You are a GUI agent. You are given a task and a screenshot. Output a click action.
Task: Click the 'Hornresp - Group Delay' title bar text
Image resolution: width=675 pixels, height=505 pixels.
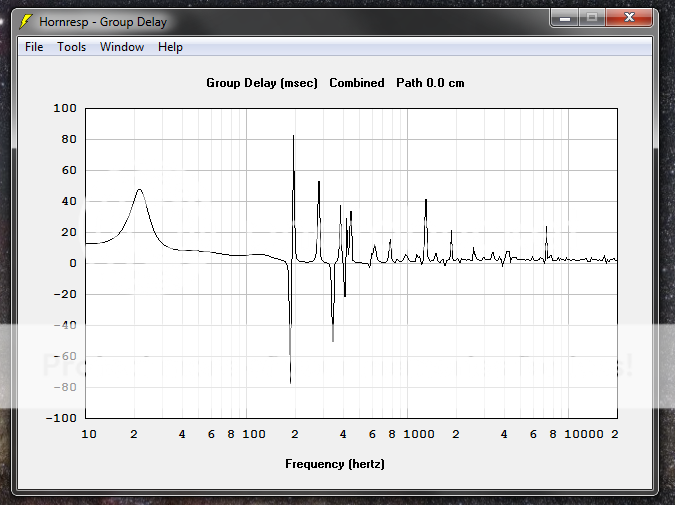[103, 21]
